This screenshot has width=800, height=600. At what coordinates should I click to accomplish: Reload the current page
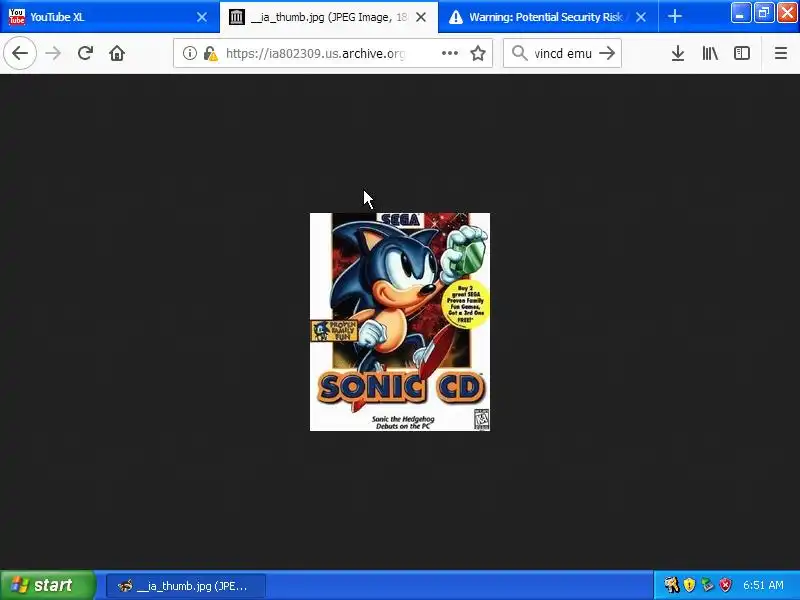85,53
